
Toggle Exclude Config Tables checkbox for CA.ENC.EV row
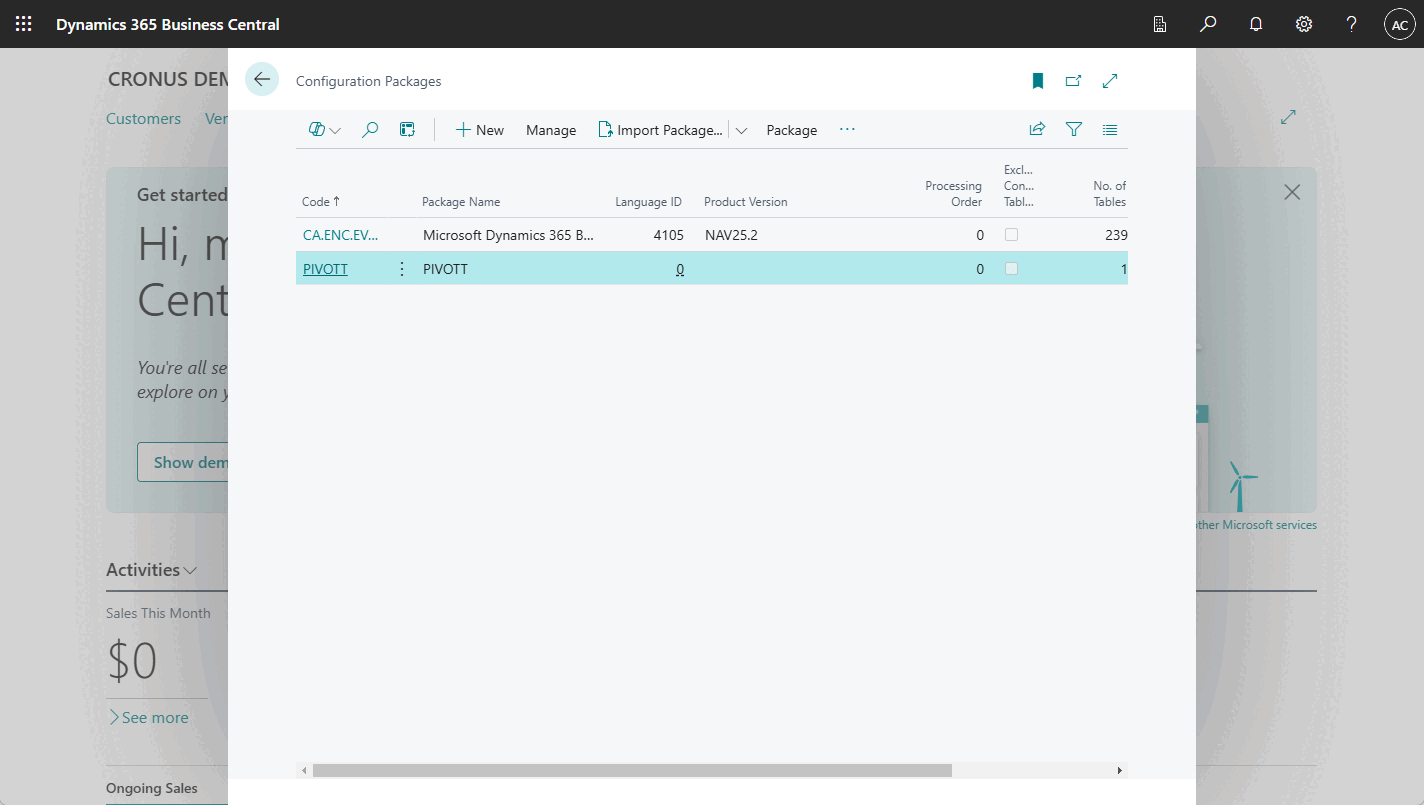coord(1011,235)
